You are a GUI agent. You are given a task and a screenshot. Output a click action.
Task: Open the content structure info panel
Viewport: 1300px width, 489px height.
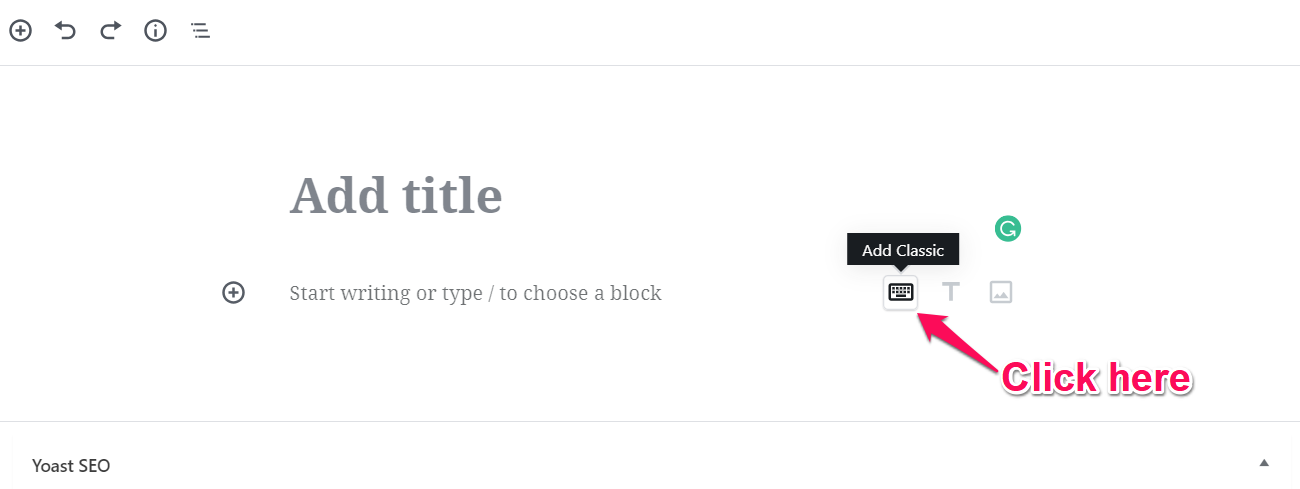click(x=155, y=31)
